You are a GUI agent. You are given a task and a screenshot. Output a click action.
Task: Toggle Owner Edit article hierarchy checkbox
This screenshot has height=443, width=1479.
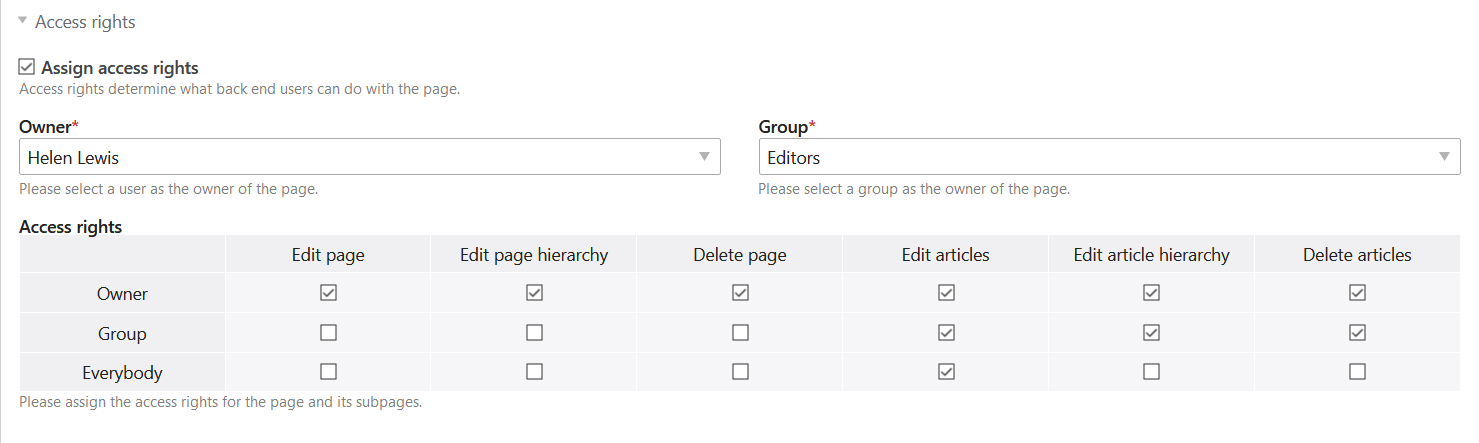tap(1151, 293)
